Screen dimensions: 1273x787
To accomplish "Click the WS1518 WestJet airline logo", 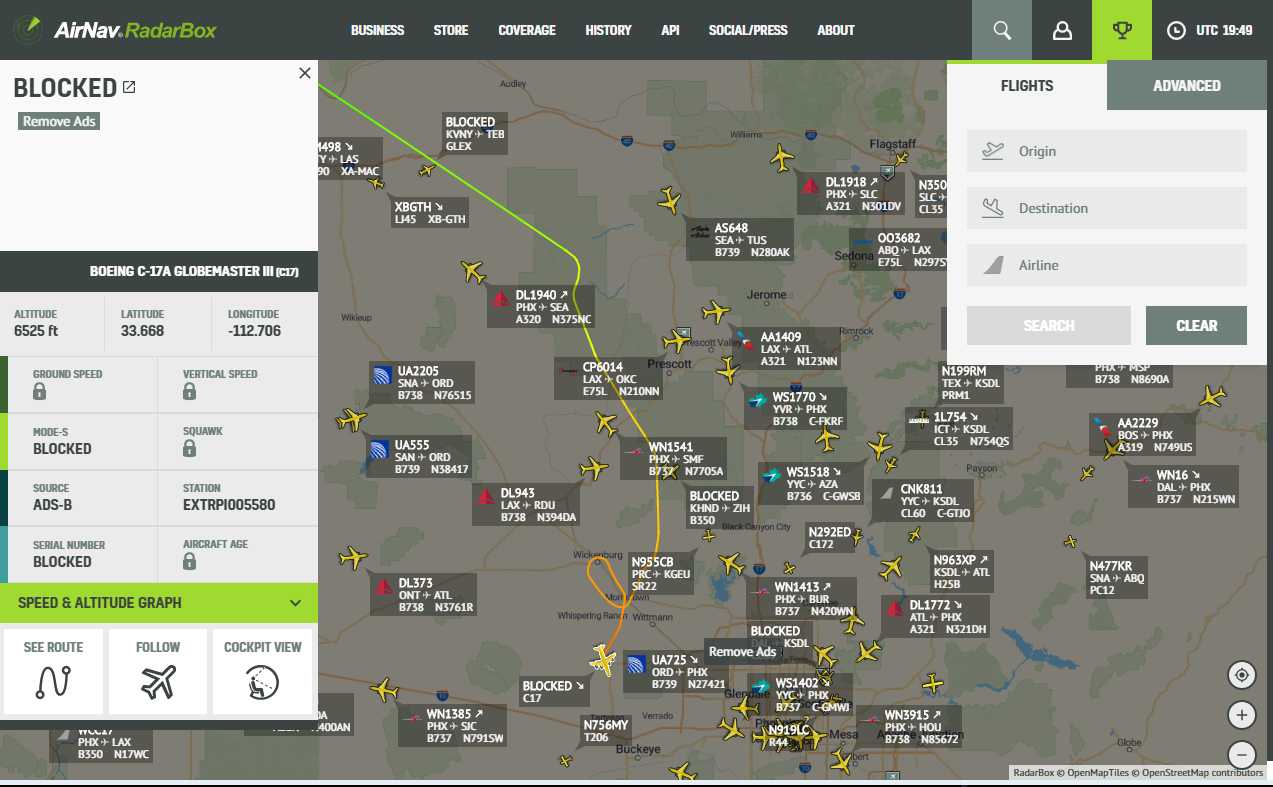I will pos(771,476).
